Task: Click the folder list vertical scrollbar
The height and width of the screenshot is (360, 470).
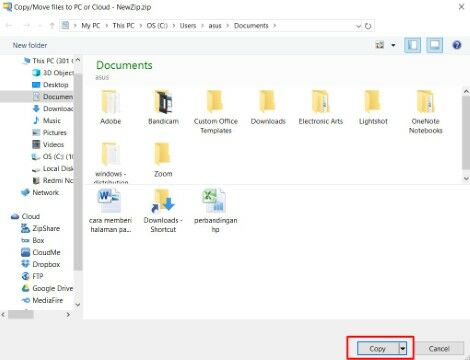Action: [466, 133]
